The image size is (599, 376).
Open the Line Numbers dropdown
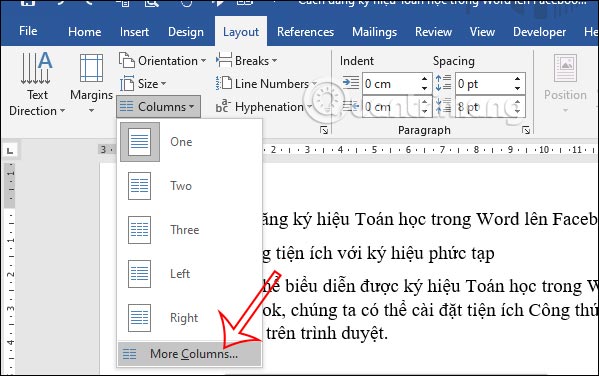pyautogui.click(x=266, y=84)
